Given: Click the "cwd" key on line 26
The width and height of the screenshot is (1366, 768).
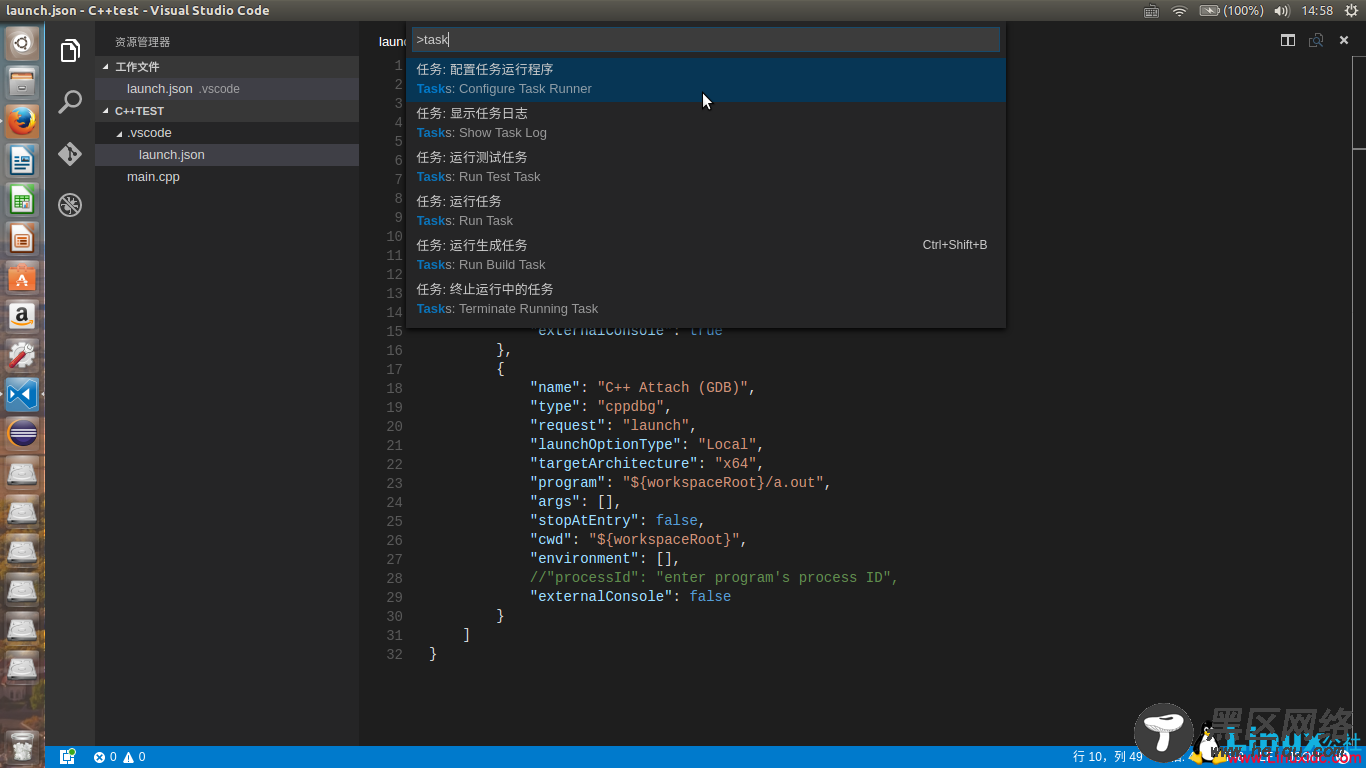Looking at the screenshot, I should pos(551,540).
